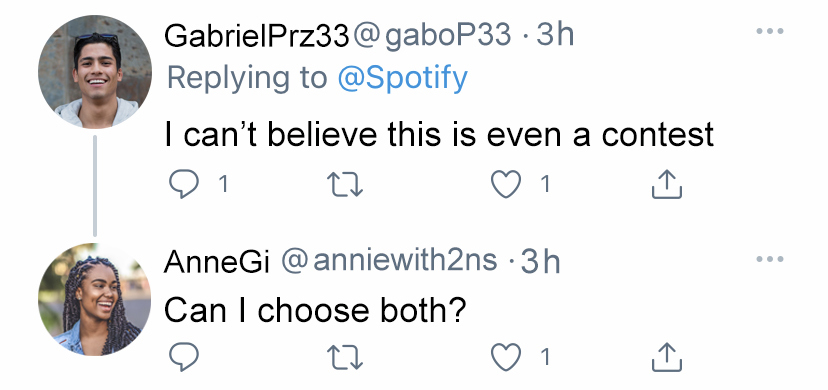Open GabrielPrz33's tweet timestamp 3h
The width and height of the screenshot is (828, 390).
point(556,36)
